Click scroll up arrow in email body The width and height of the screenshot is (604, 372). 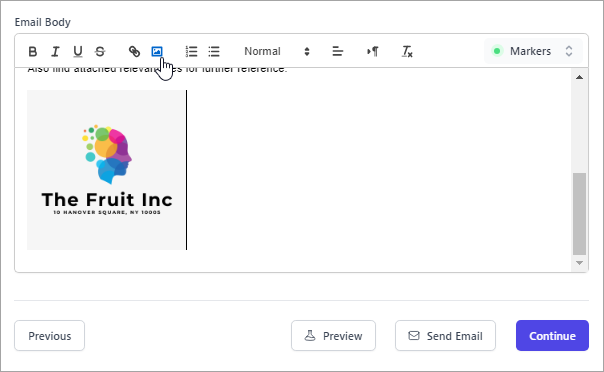point(579,77)
